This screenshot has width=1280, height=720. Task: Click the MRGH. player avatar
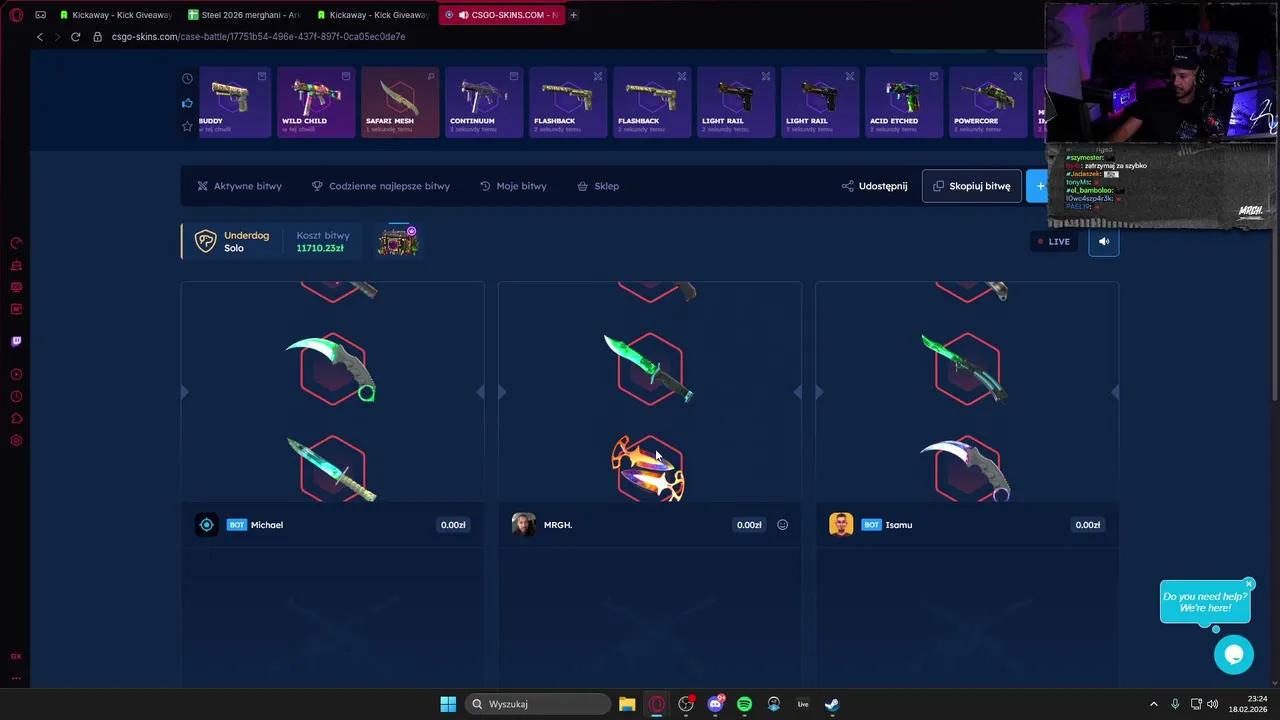(524, 525)
